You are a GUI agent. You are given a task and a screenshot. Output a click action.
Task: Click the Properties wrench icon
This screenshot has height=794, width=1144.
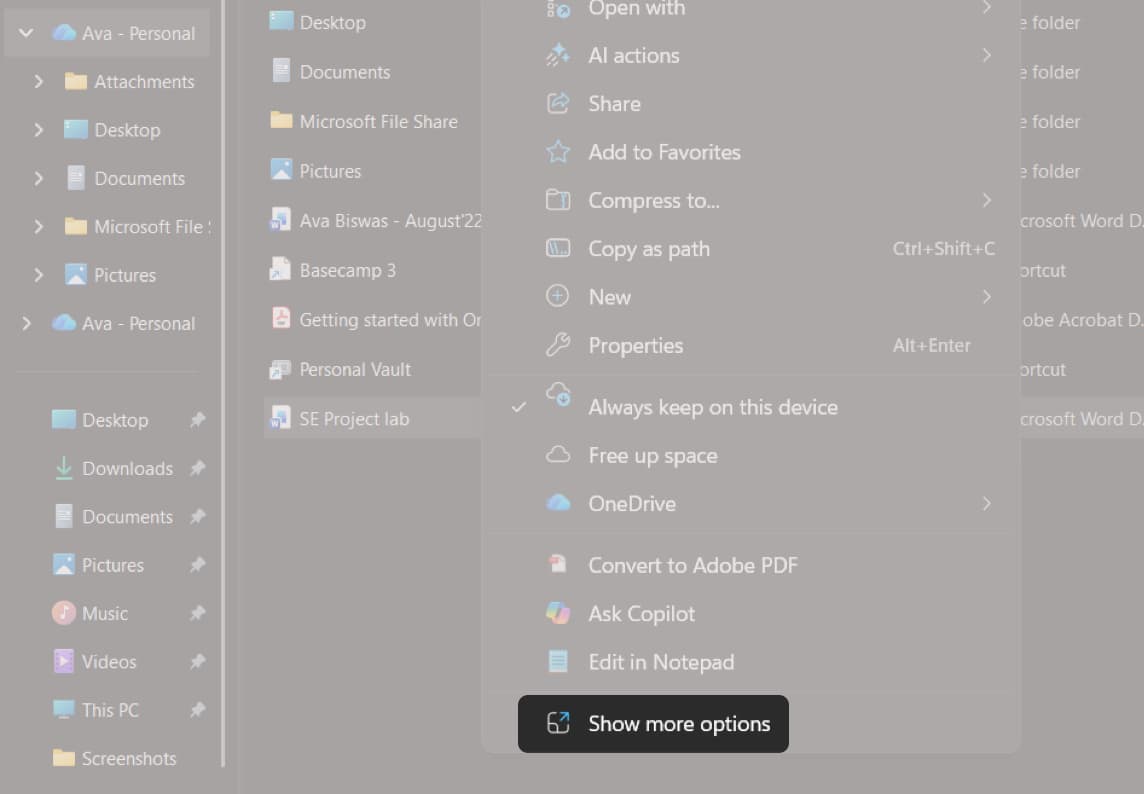pos(558,344)
